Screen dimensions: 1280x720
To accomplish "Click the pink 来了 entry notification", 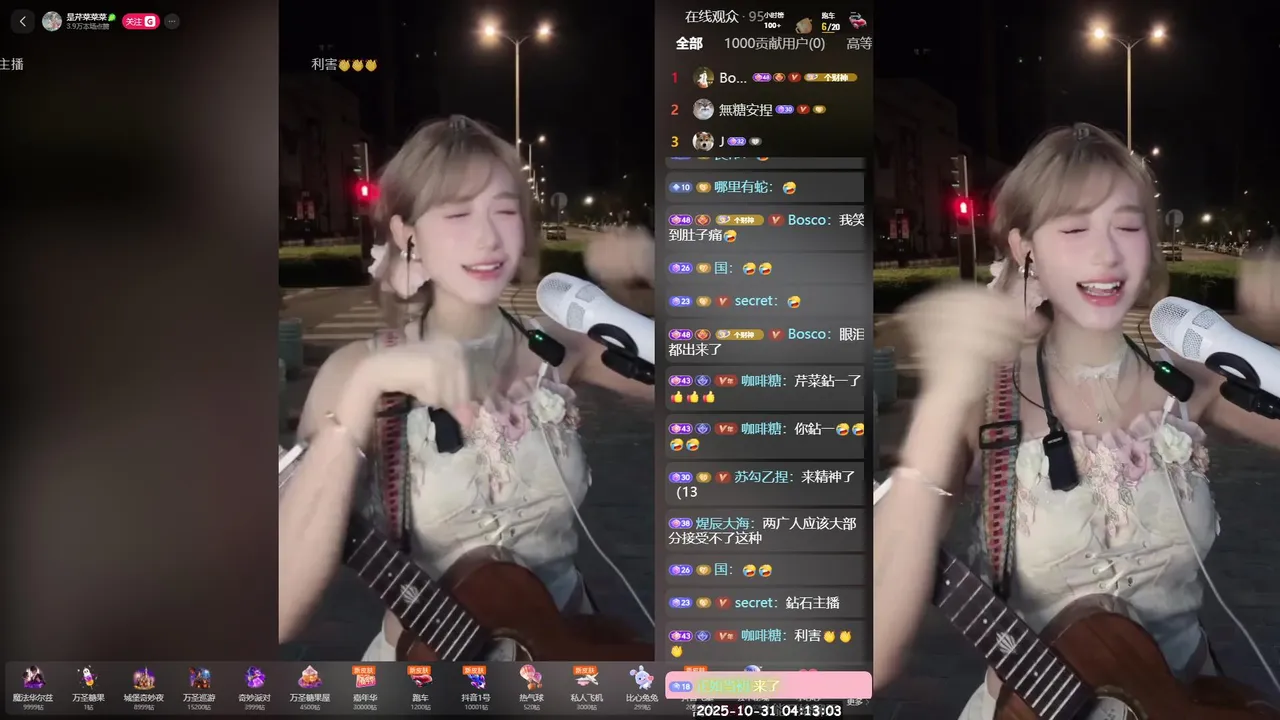I will pyautogui.click(x=768, y=686).
